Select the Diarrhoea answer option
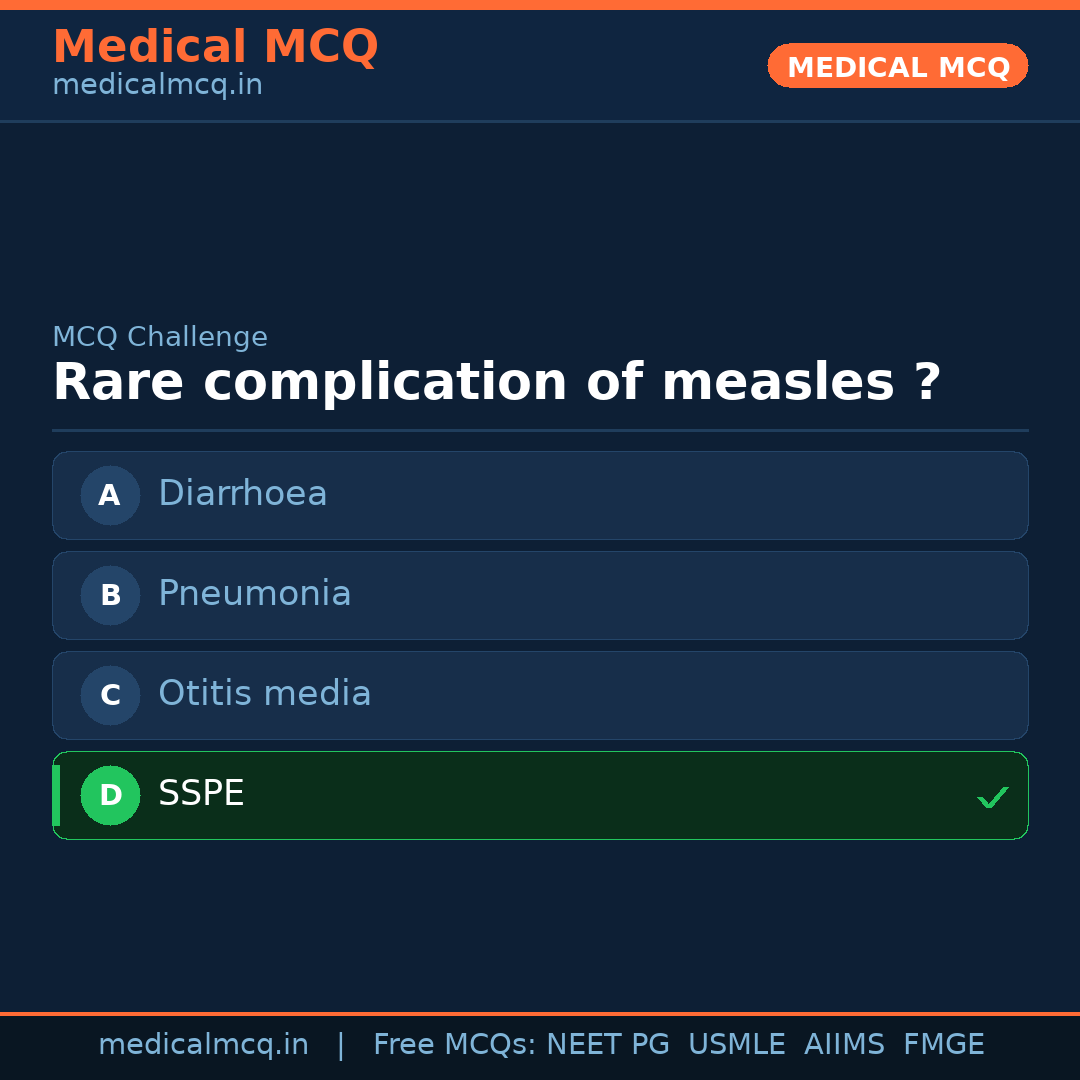Viewport: 1080px width, 1080px height. click(540, 495)
